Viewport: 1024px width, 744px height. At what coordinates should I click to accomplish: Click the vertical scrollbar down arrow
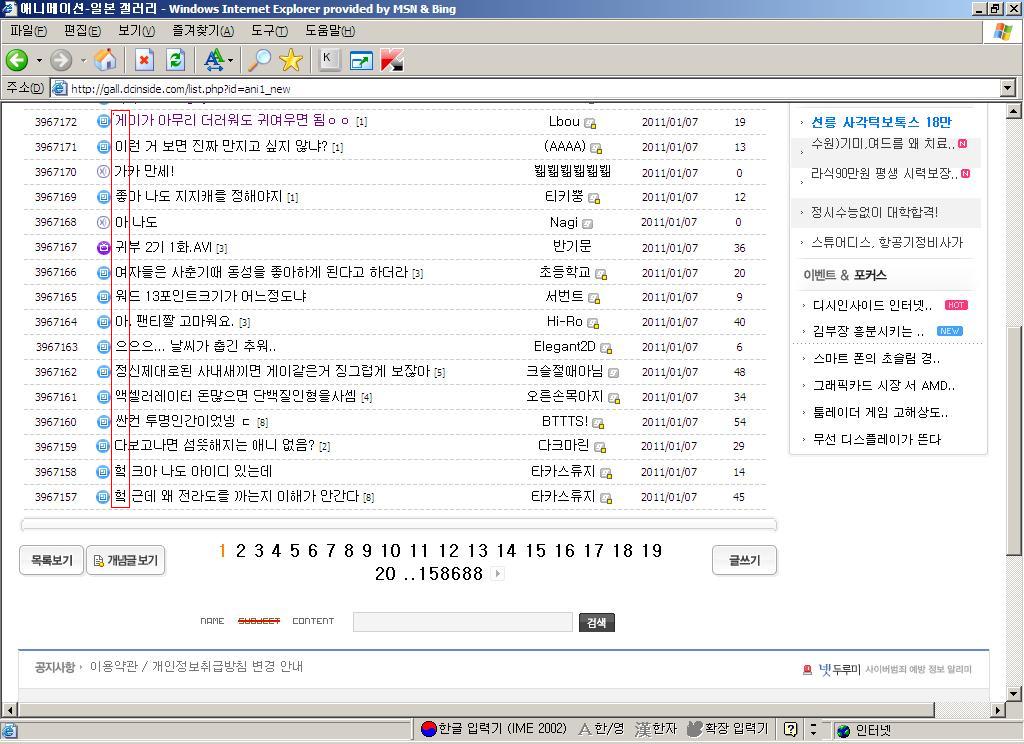1014,693
